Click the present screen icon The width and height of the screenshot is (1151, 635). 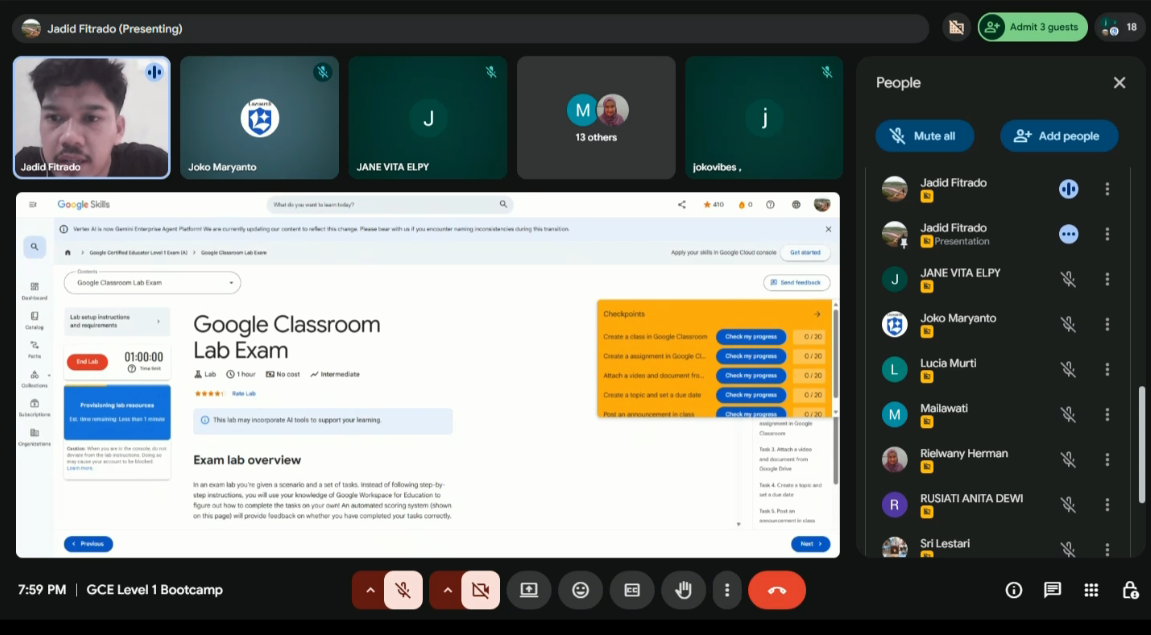[x=529, y=590]
